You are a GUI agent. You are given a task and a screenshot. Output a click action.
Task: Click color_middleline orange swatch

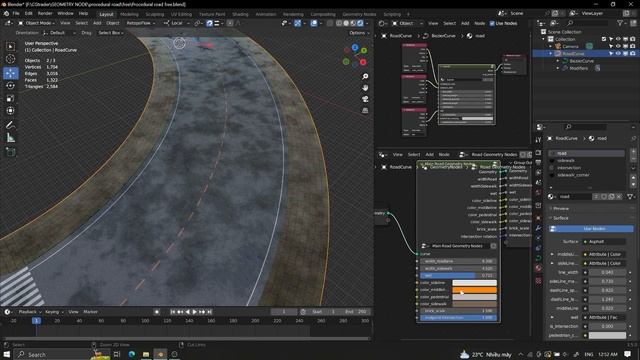pyautogui.click(x=474, y=290)
